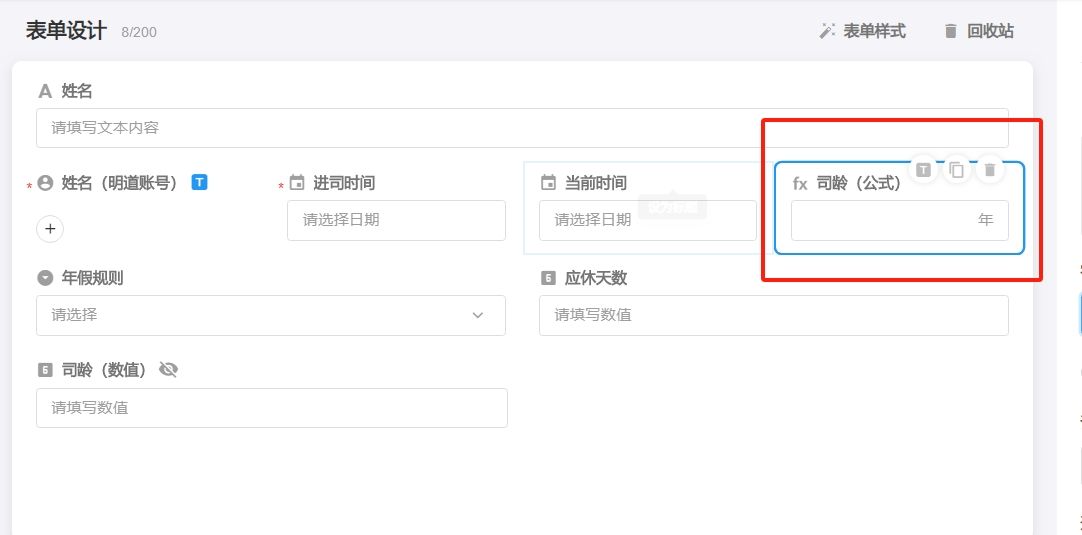1082x535 pixels.
Task: Open the 年假规则 请选择 dropdown
Action: tap(270, 315)
